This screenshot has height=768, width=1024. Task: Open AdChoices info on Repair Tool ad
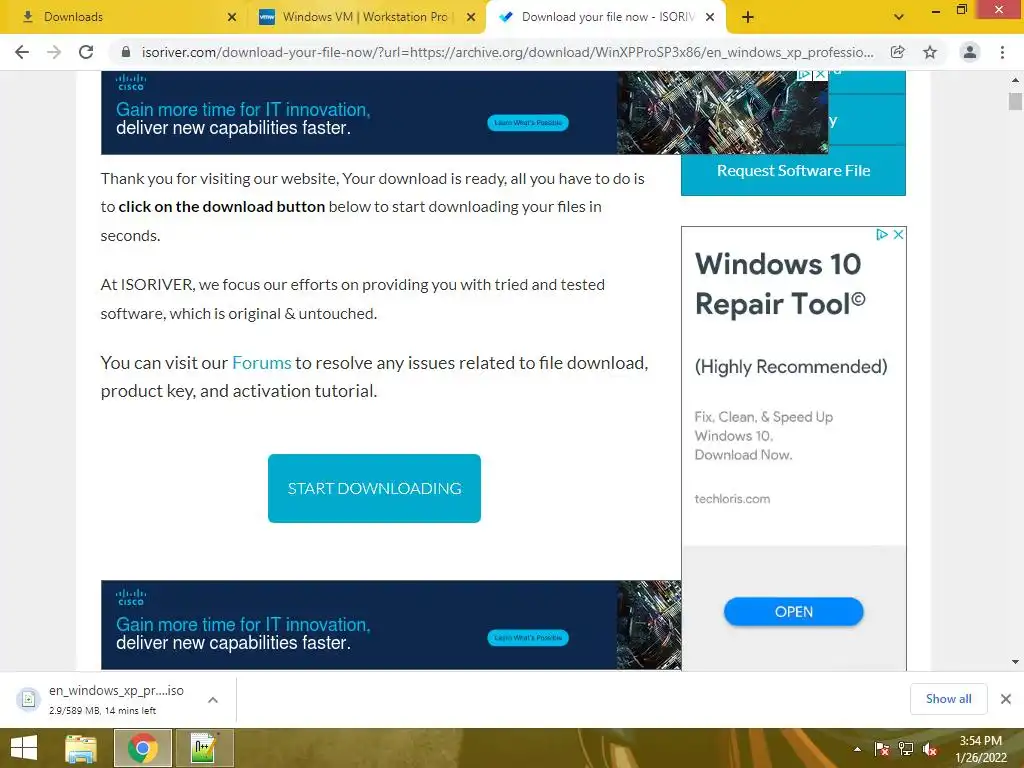[x=882, y=234]
